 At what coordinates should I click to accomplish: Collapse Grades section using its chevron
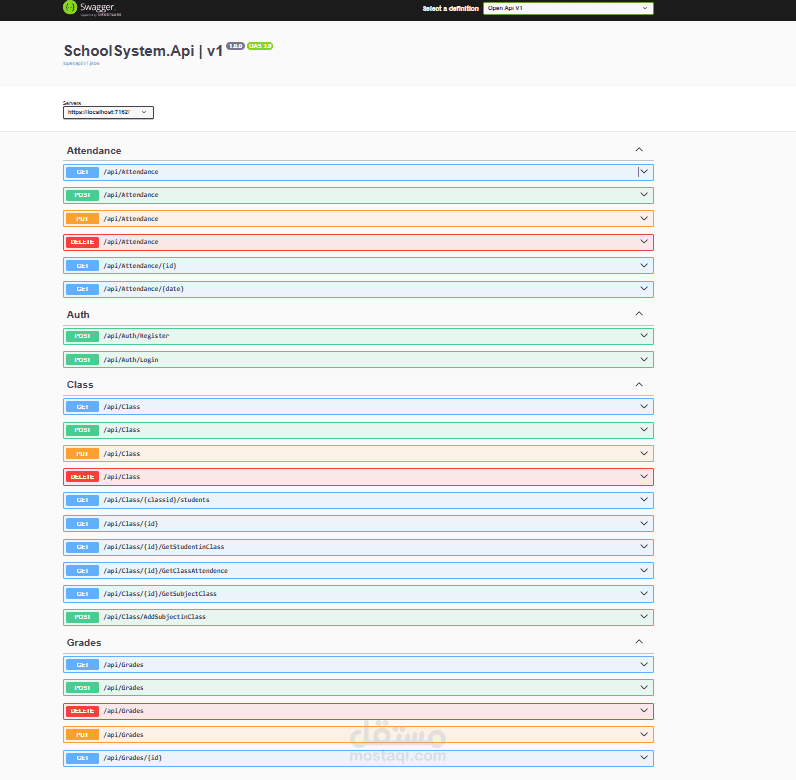(639, 642)
